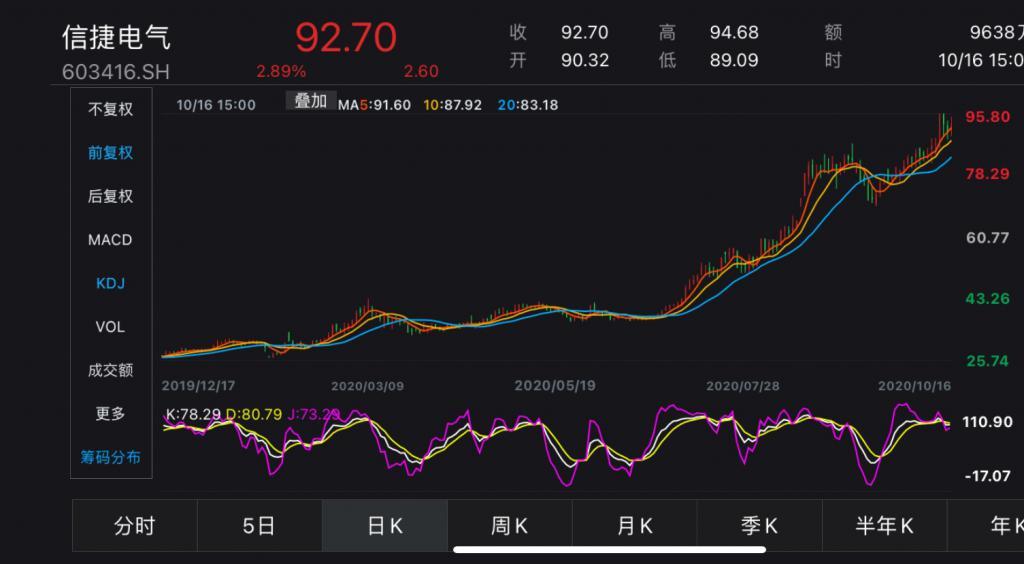
Task: Tap date label 2020/05/19 on axis
Action: 555,386
